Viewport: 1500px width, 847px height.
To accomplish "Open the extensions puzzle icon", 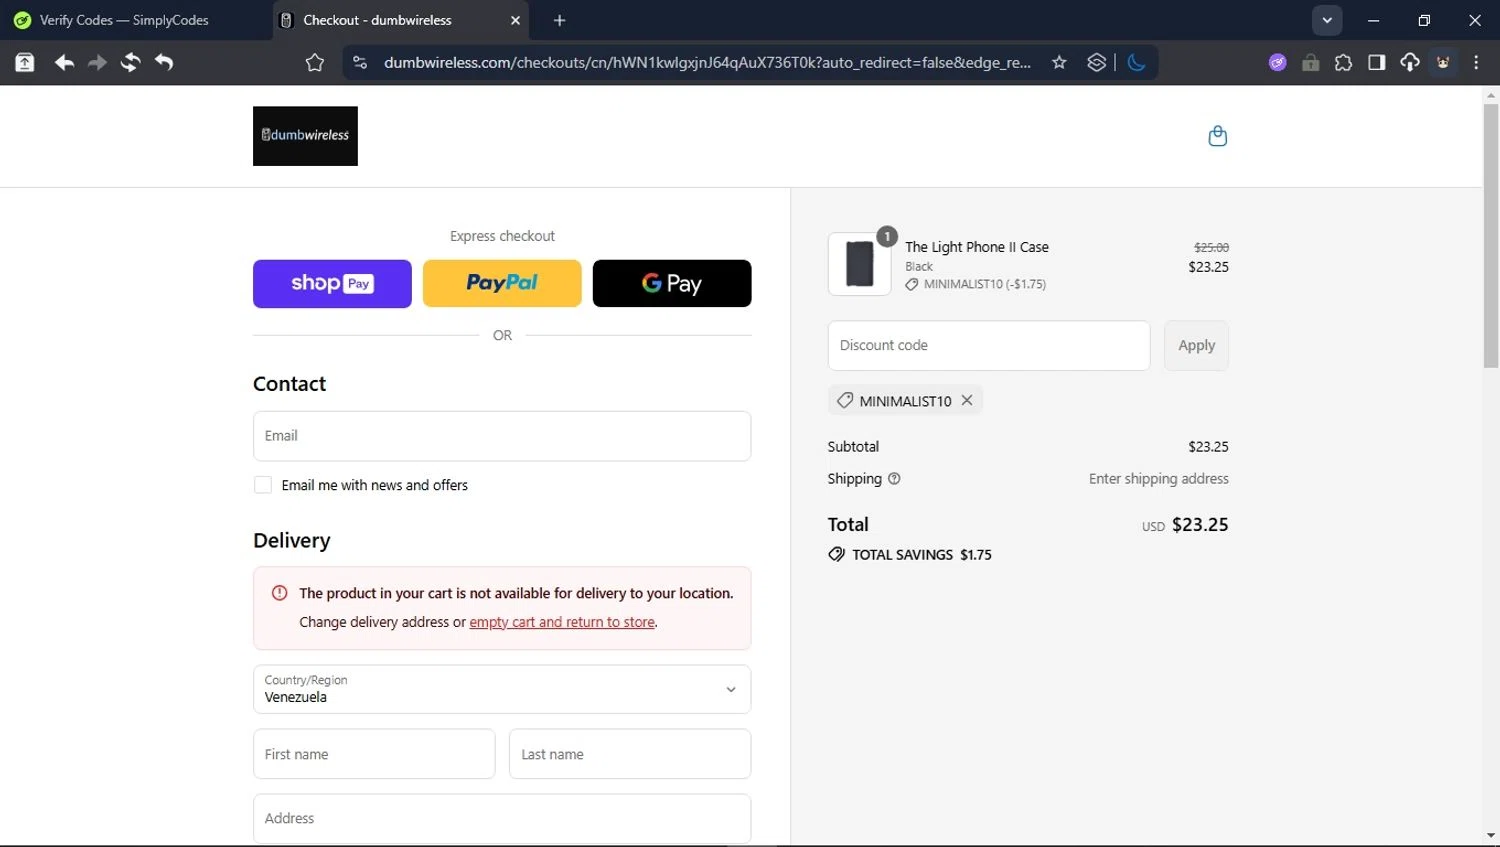I will click(1343, 63).
